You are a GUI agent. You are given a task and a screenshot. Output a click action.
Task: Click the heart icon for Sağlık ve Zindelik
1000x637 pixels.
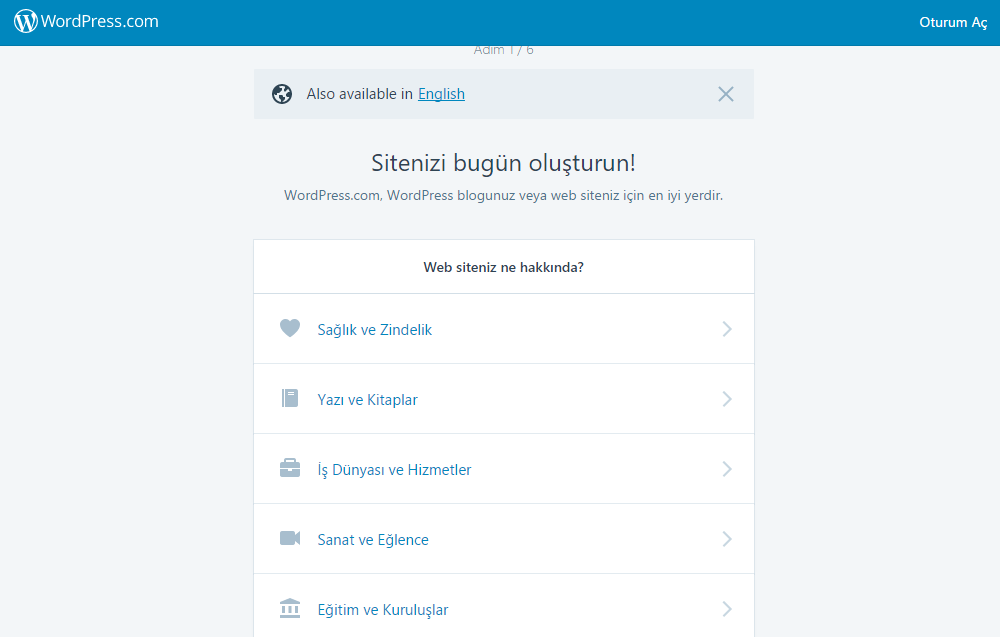click(290, 328)
